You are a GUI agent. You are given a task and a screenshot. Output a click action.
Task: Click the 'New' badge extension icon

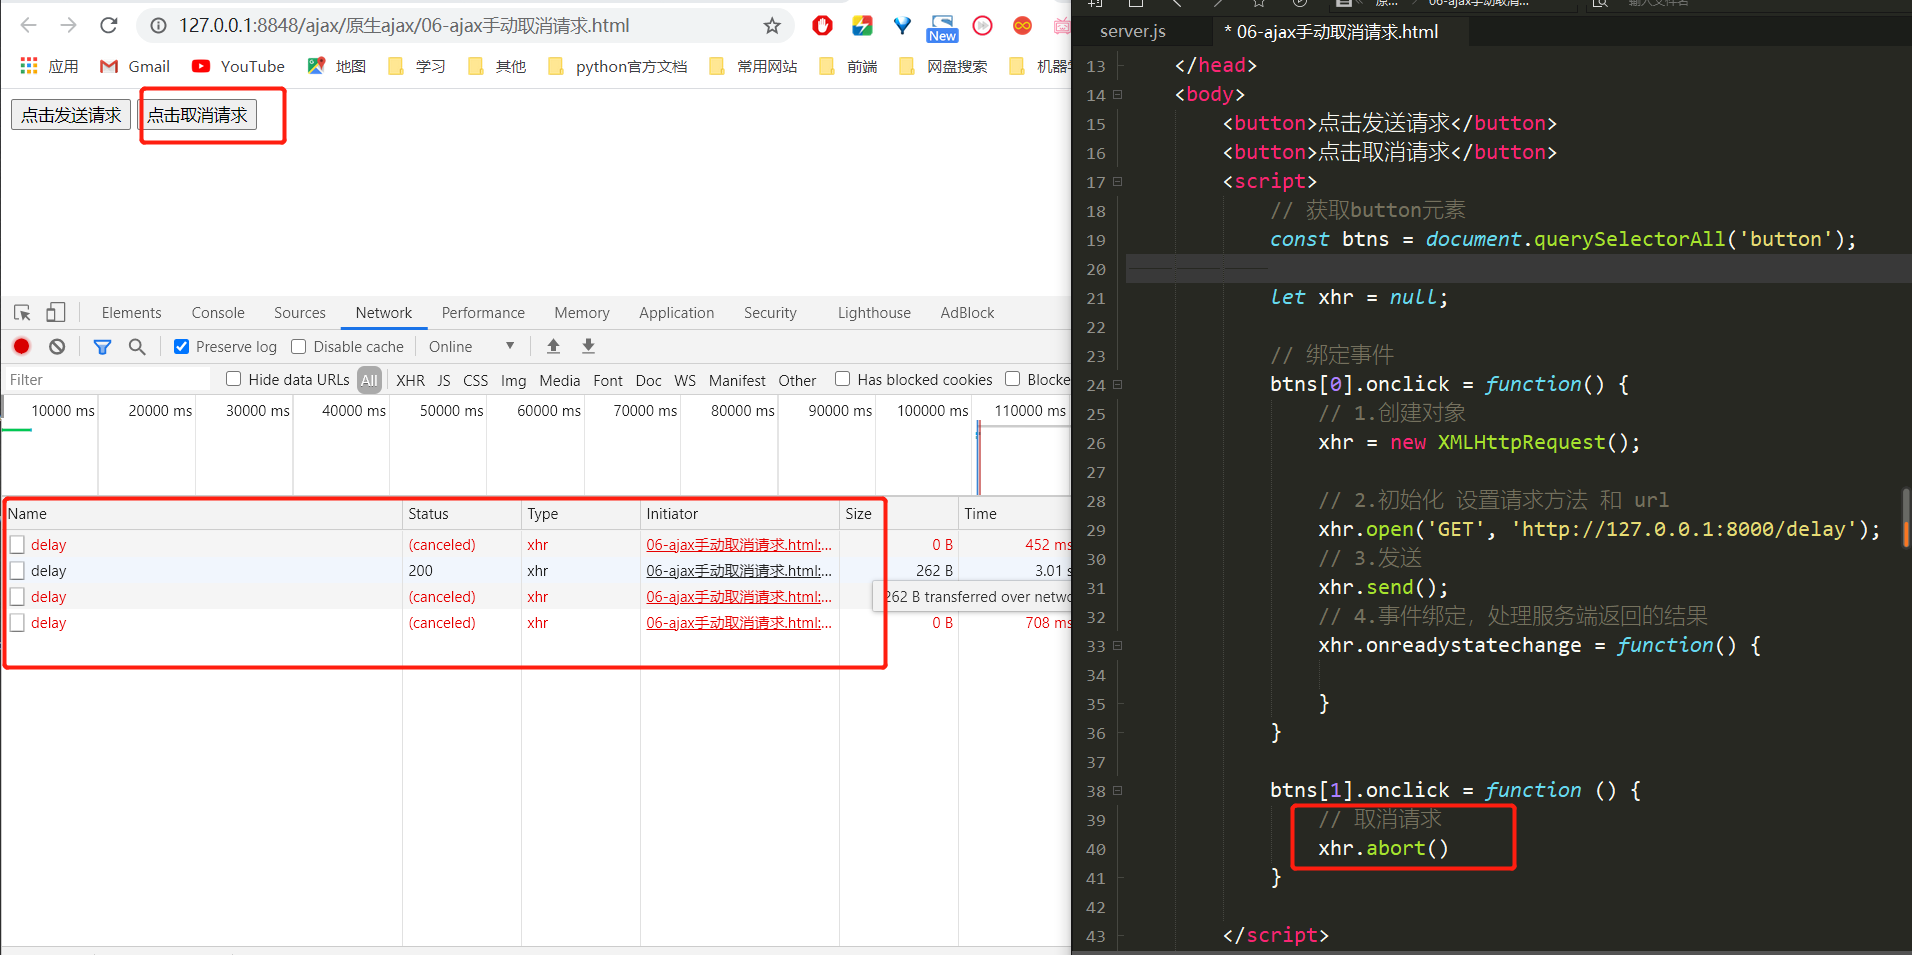click(942, 28)
